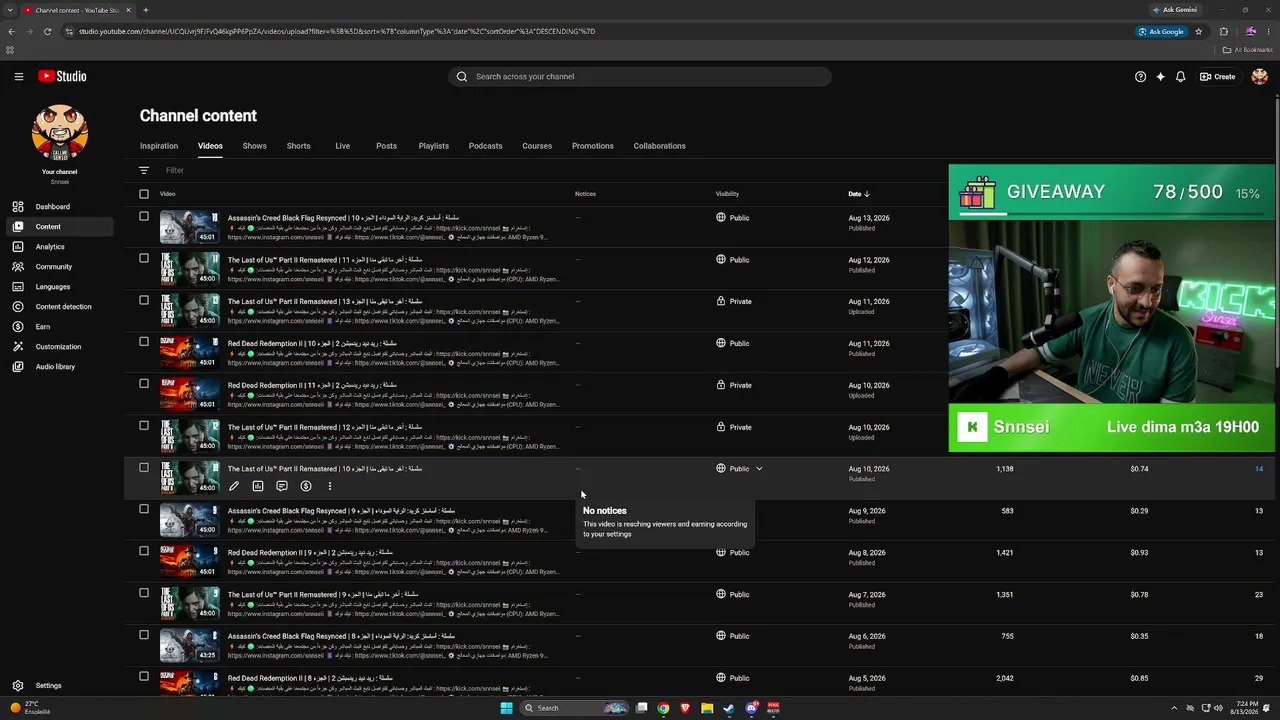Open Brave browser from the taskbar

(x=685, y=708)
